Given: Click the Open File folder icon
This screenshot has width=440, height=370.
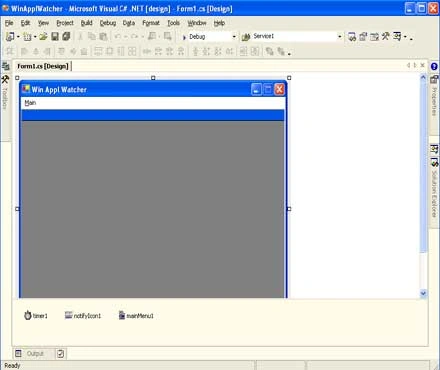Looking at the screenshot, I should pos(43,36).
